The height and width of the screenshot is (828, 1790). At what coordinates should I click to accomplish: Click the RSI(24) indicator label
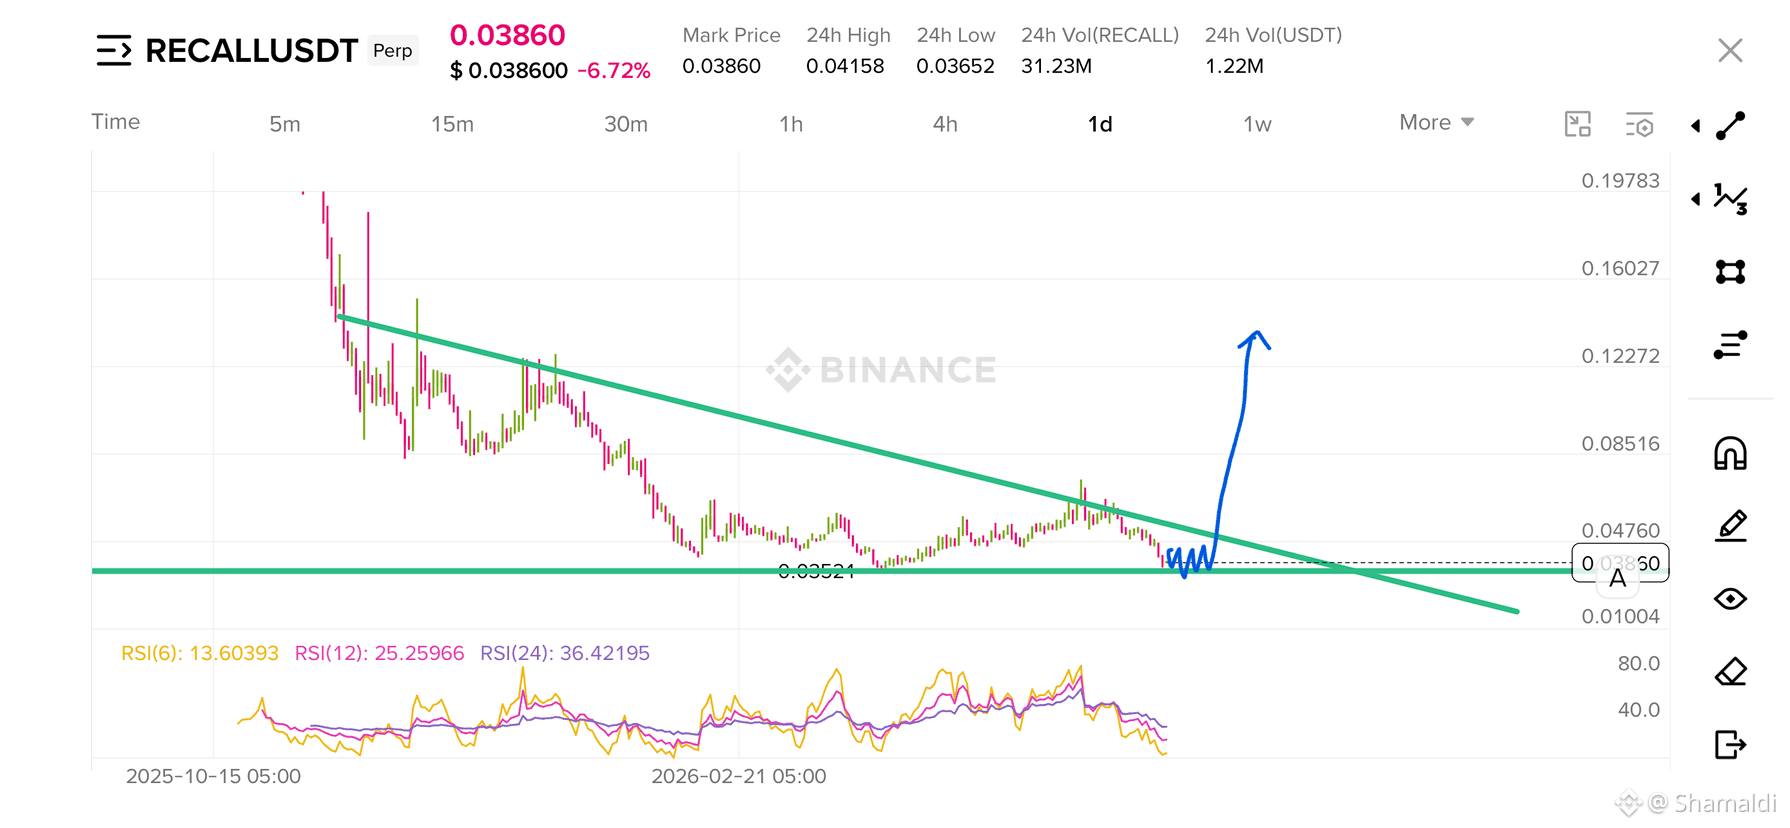point(565,653)
